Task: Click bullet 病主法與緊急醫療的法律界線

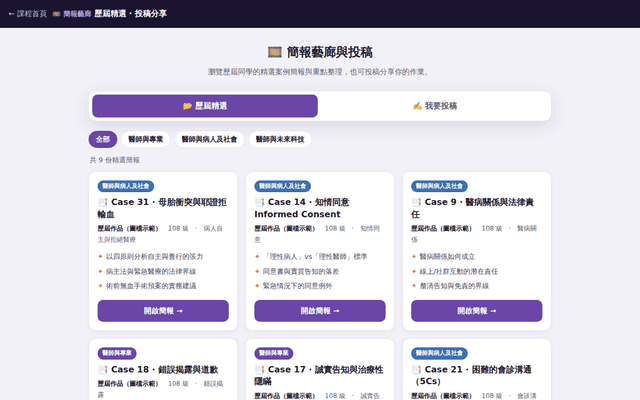Action: pyautogui.click(x=151, y=271)
